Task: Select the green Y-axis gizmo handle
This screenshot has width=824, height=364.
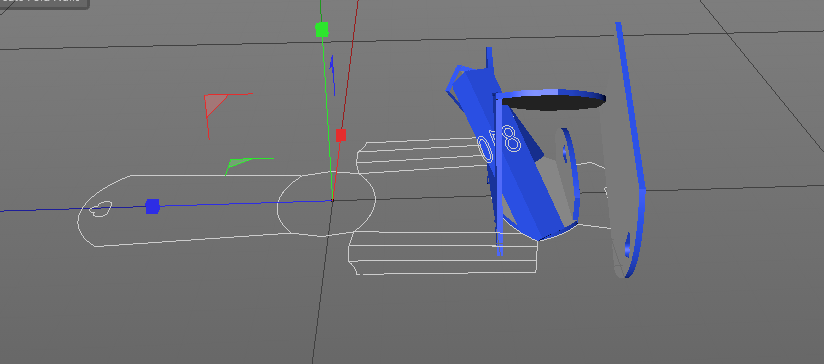Action: click(x=322, y=29)
